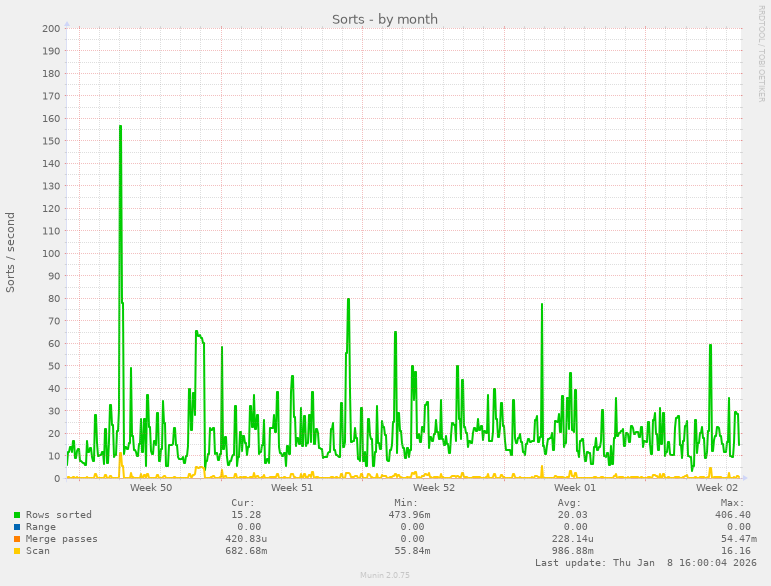Click the RRDTOOL / TOBI OETIKER watermark
The width and height of the screenshot is (771, 586).
[x=762, y=53]
